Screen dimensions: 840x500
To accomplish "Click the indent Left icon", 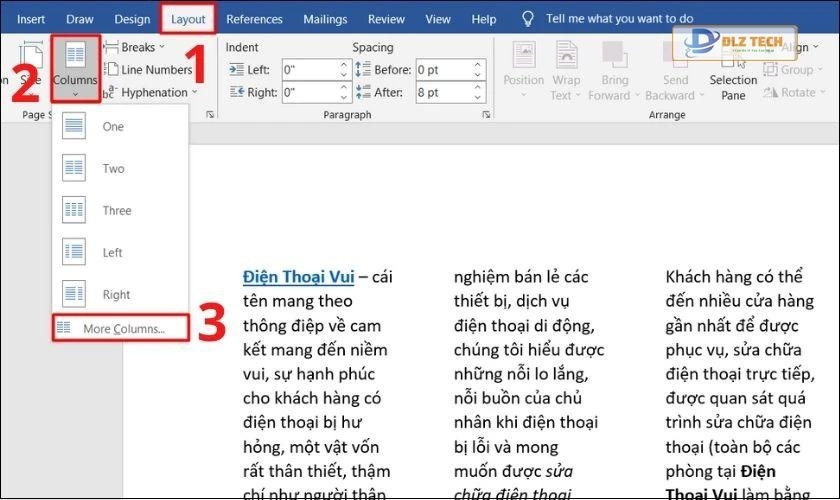I will 236,70.
